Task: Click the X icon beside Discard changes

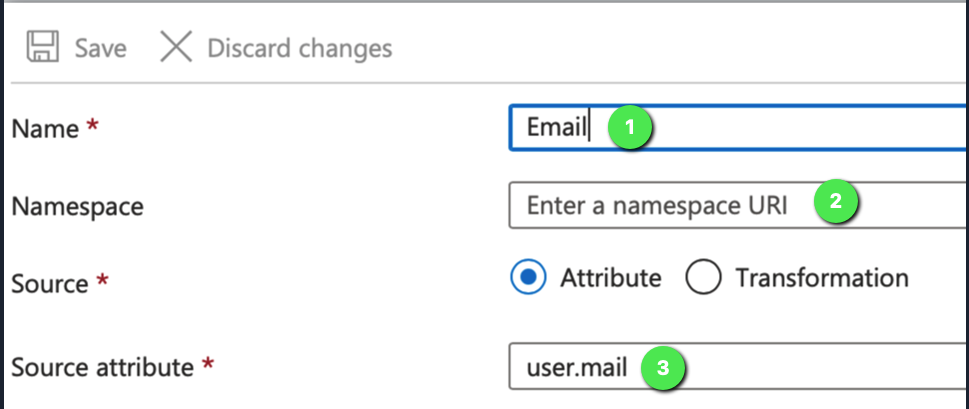Action: (x=176, y=48)
